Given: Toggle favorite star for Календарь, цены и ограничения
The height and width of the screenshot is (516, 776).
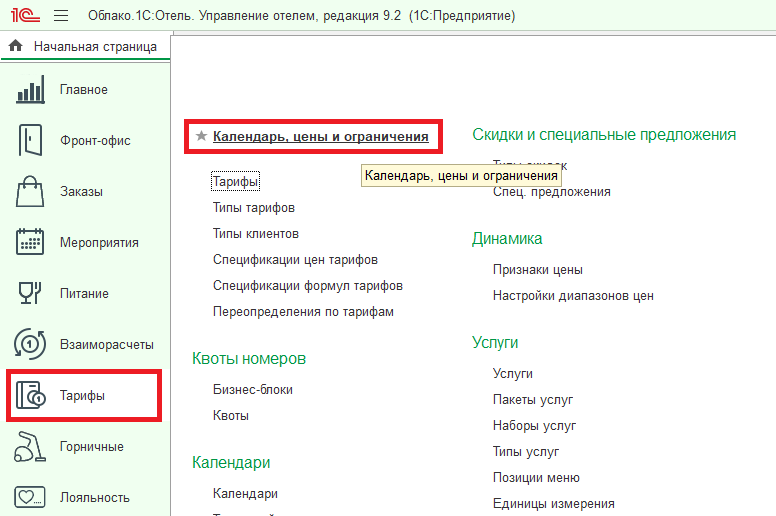Looking at the screenshot, I should click(201, 136).
